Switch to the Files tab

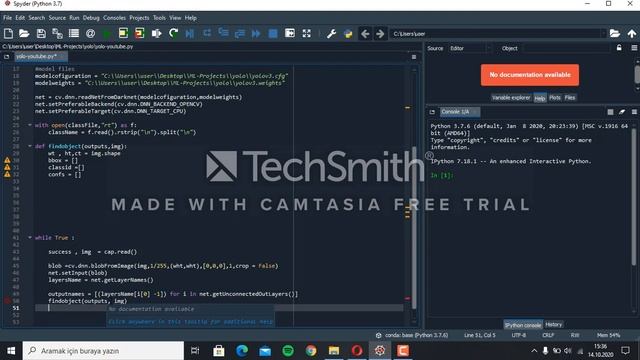pos(570,98)
